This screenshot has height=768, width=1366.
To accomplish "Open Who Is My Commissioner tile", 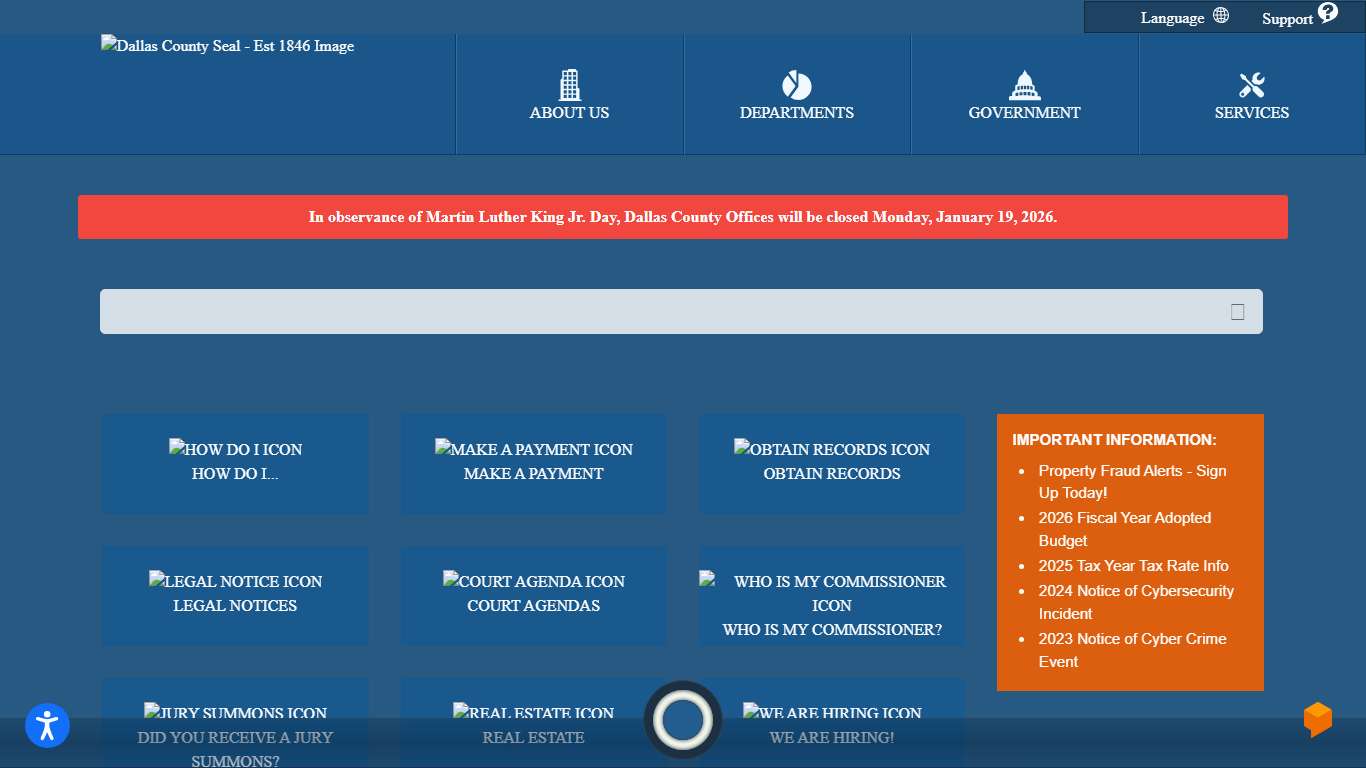I will click(x=831, y=606).
